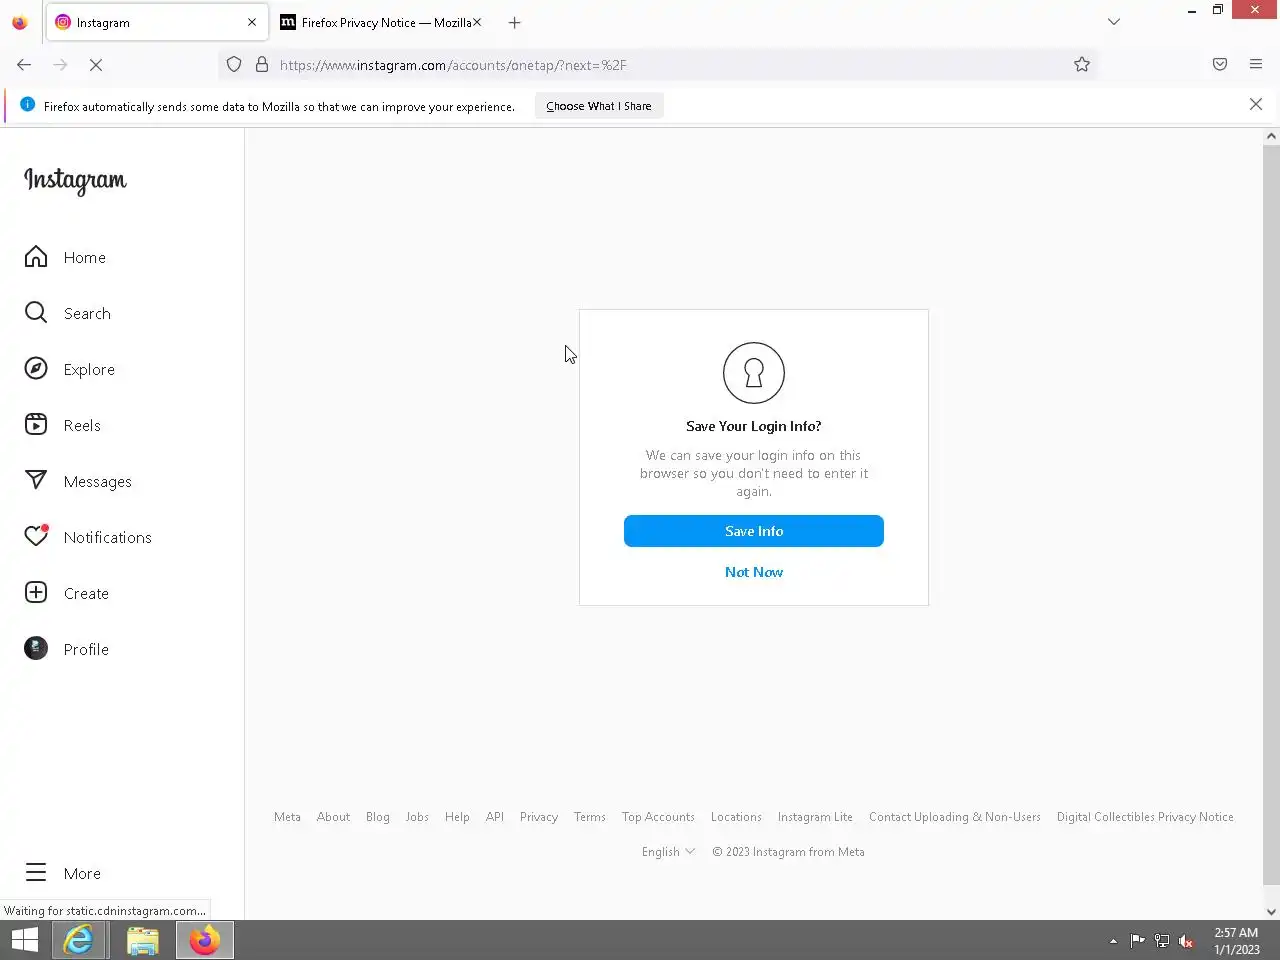
Task: Open Instagram Home from sidebar
Action: click(65, 257)
